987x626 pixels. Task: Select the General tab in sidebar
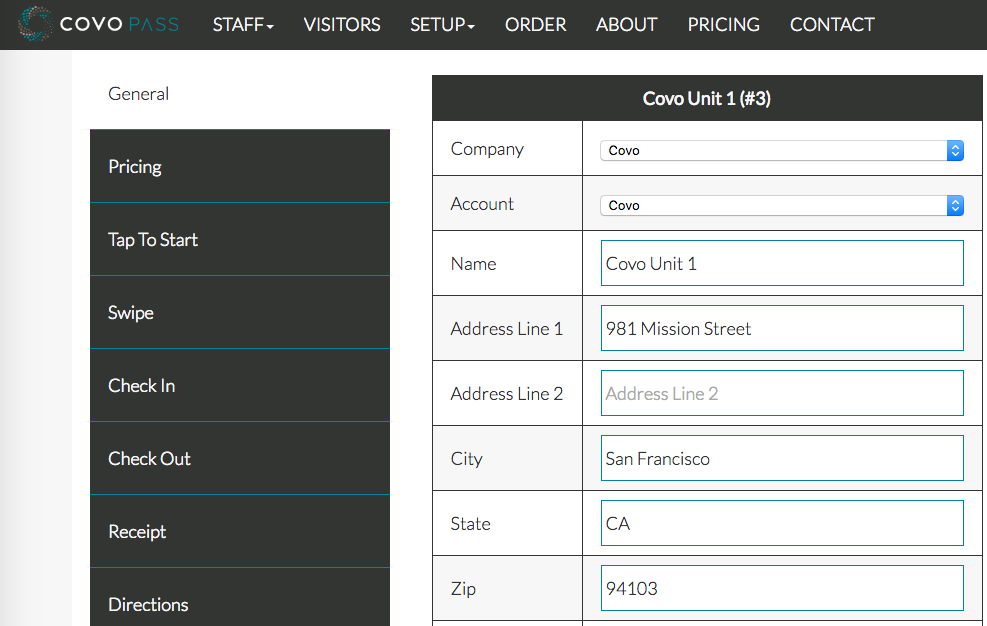(240, 93)
